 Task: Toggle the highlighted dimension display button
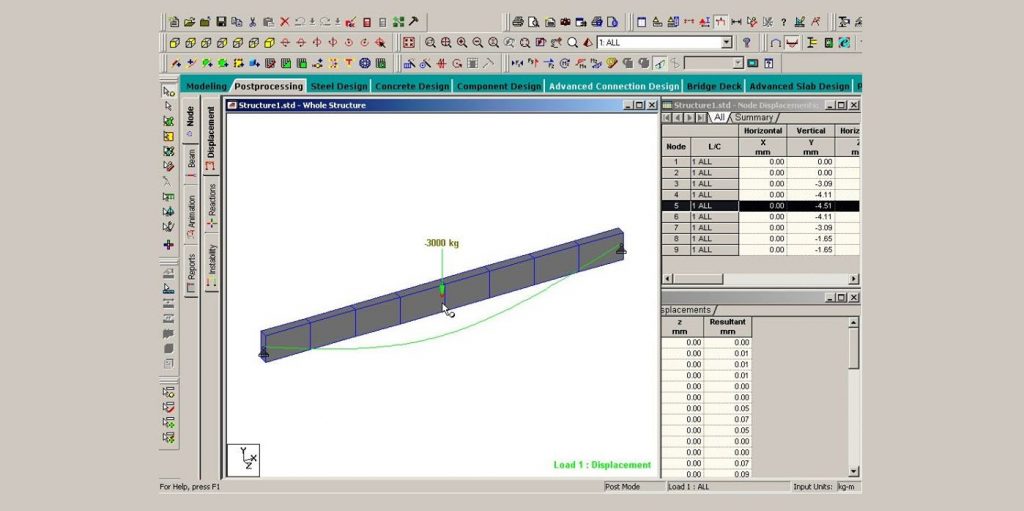pyautogui.click(x=720, y=21)
